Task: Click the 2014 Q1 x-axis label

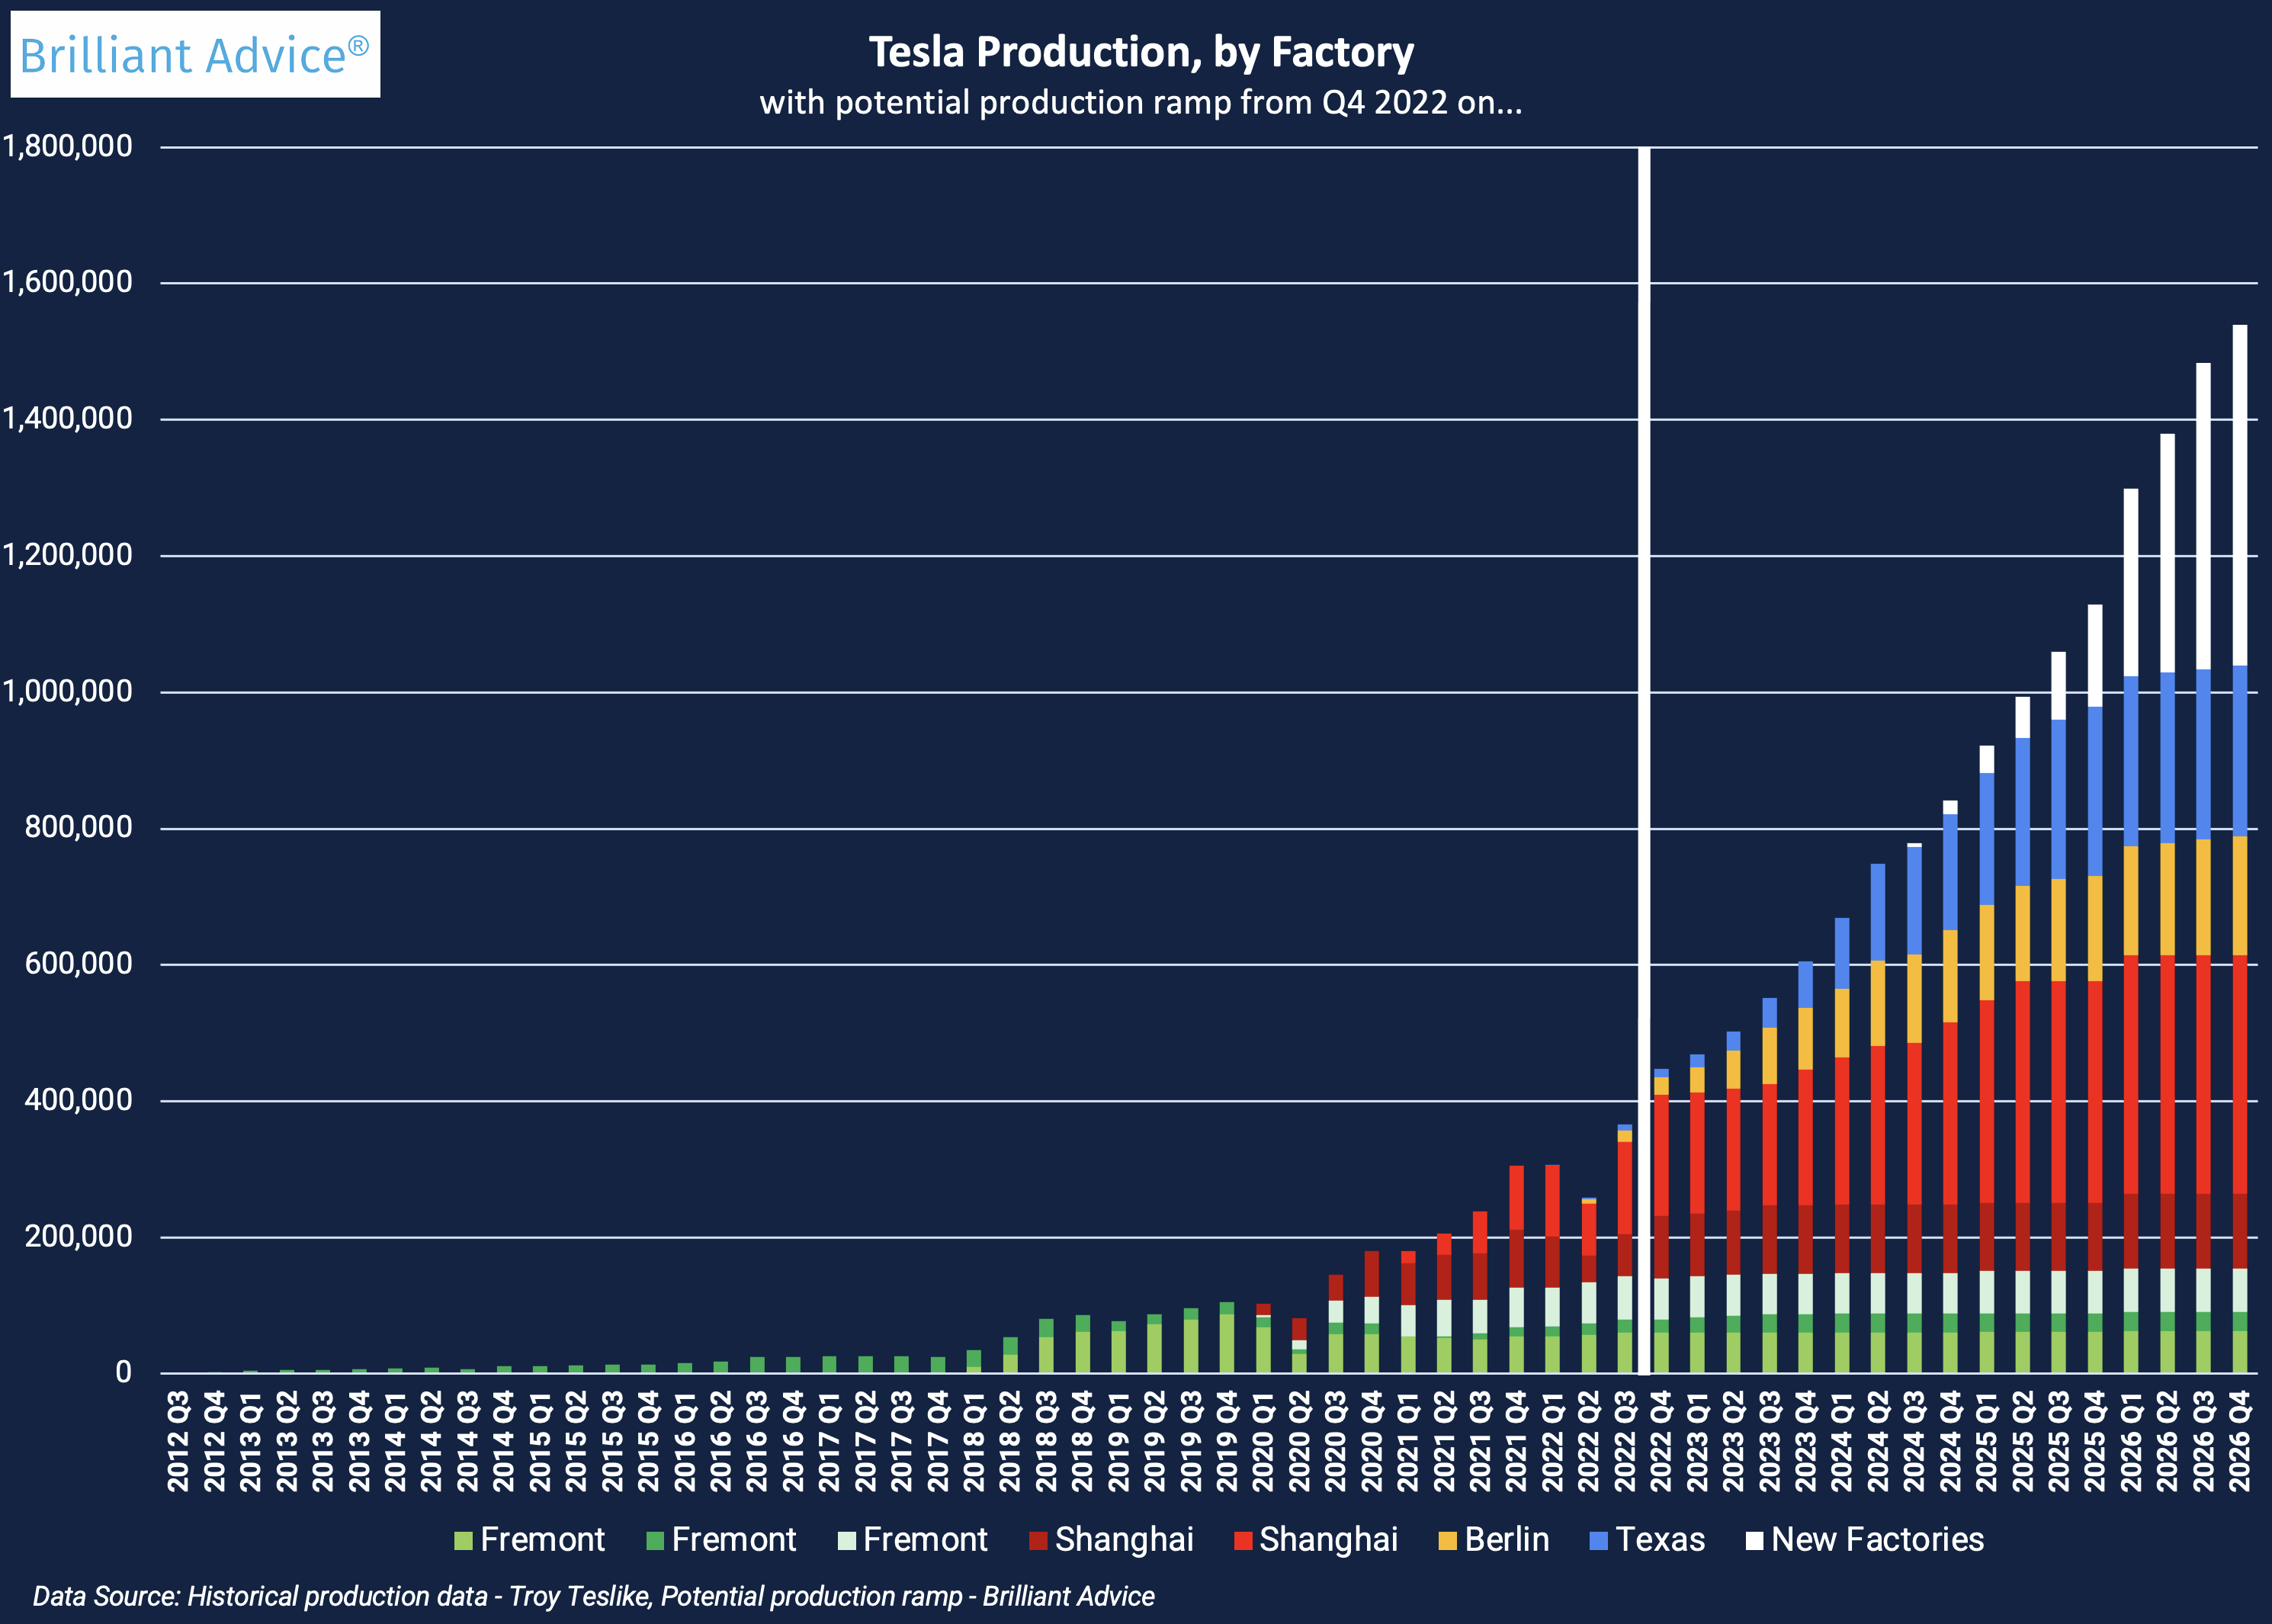Action: (x=395, y=1441)
